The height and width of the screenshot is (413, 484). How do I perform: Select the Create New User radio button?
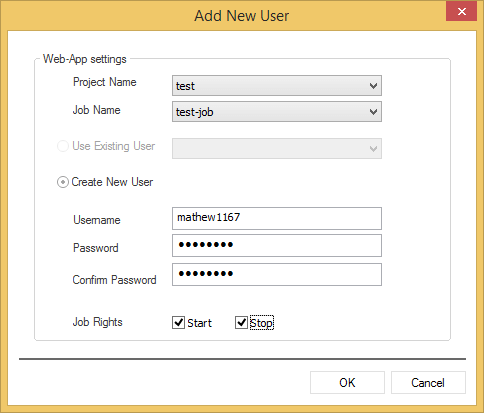pyautogui.click(x=63, y=182)
